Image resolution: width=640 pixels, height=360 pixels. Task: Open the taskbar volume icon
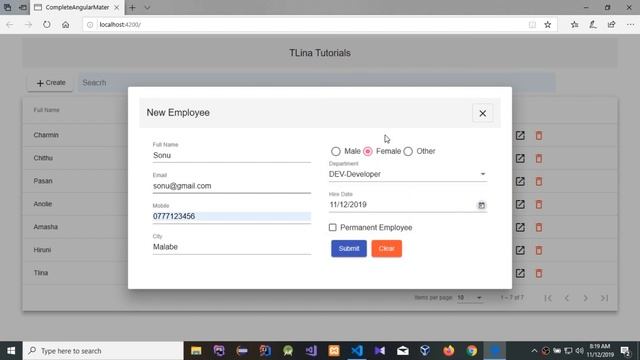click(x=580, y=351)
